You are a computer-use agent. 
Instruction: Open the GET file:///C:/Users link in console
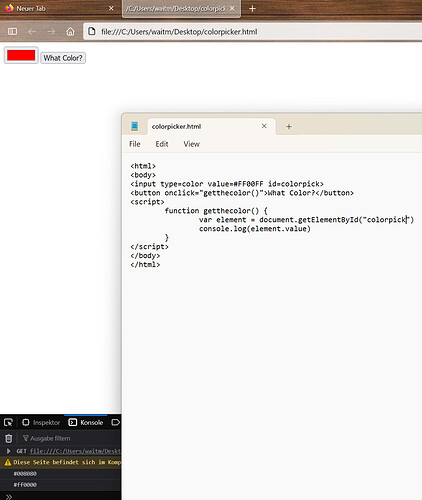[75, 451]
